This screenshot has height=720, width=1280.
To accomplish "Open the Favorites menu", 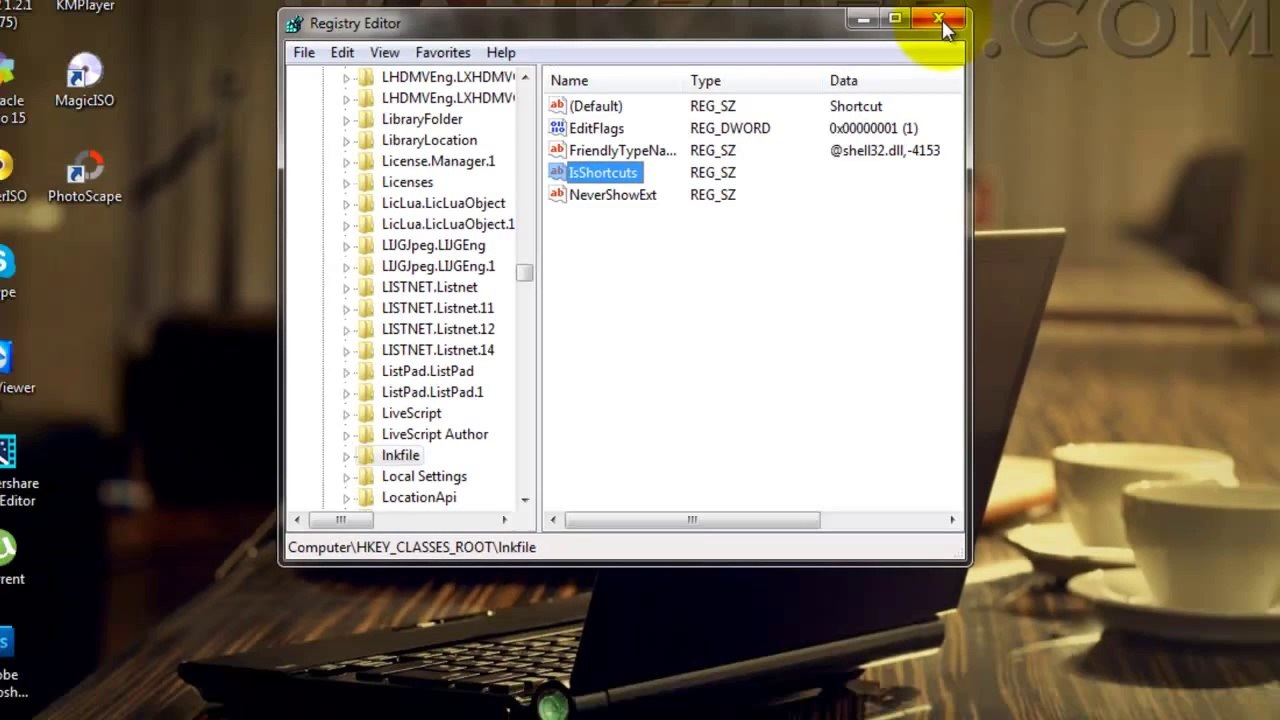I will click(443, 53).
